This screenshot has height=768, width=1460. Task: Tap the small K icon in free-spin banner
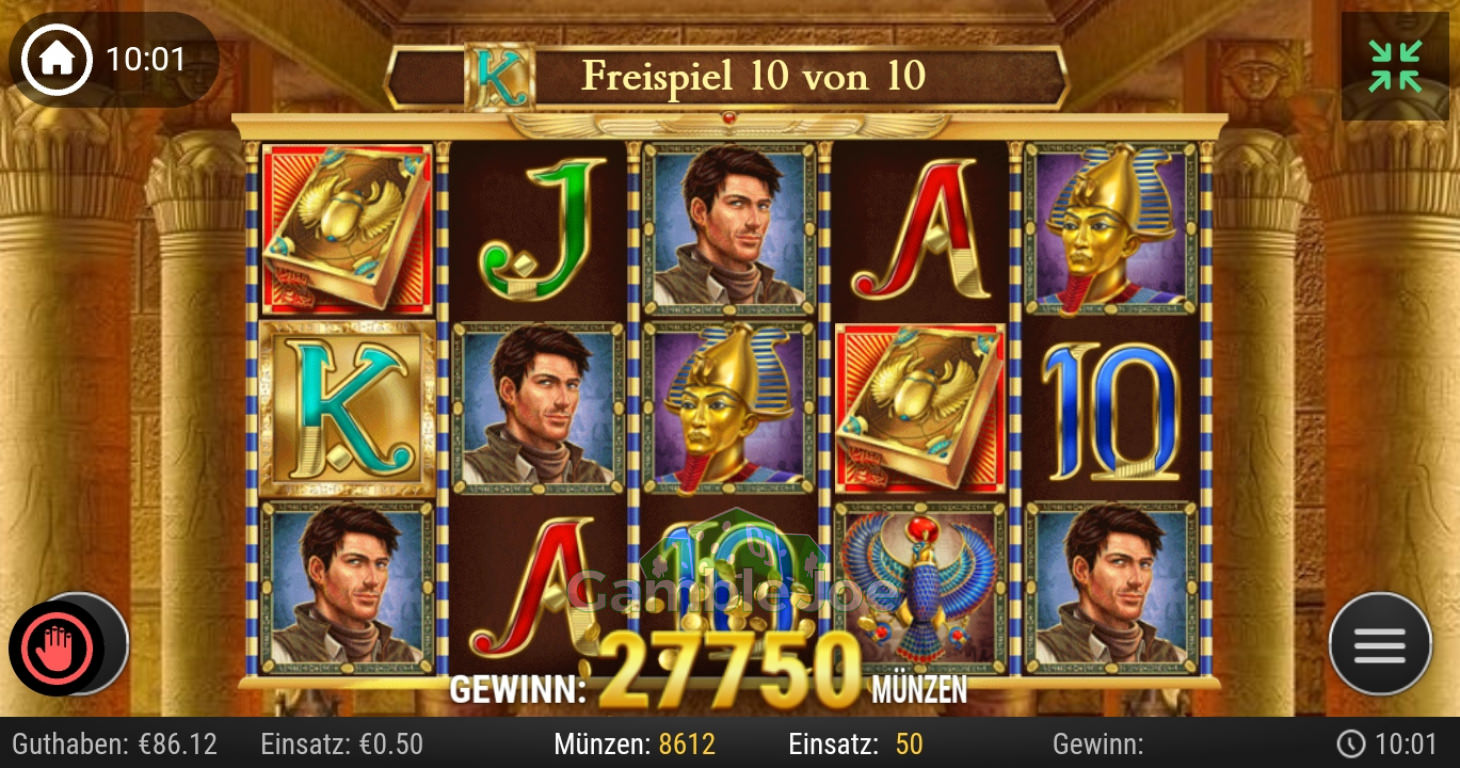coord(499,76)
